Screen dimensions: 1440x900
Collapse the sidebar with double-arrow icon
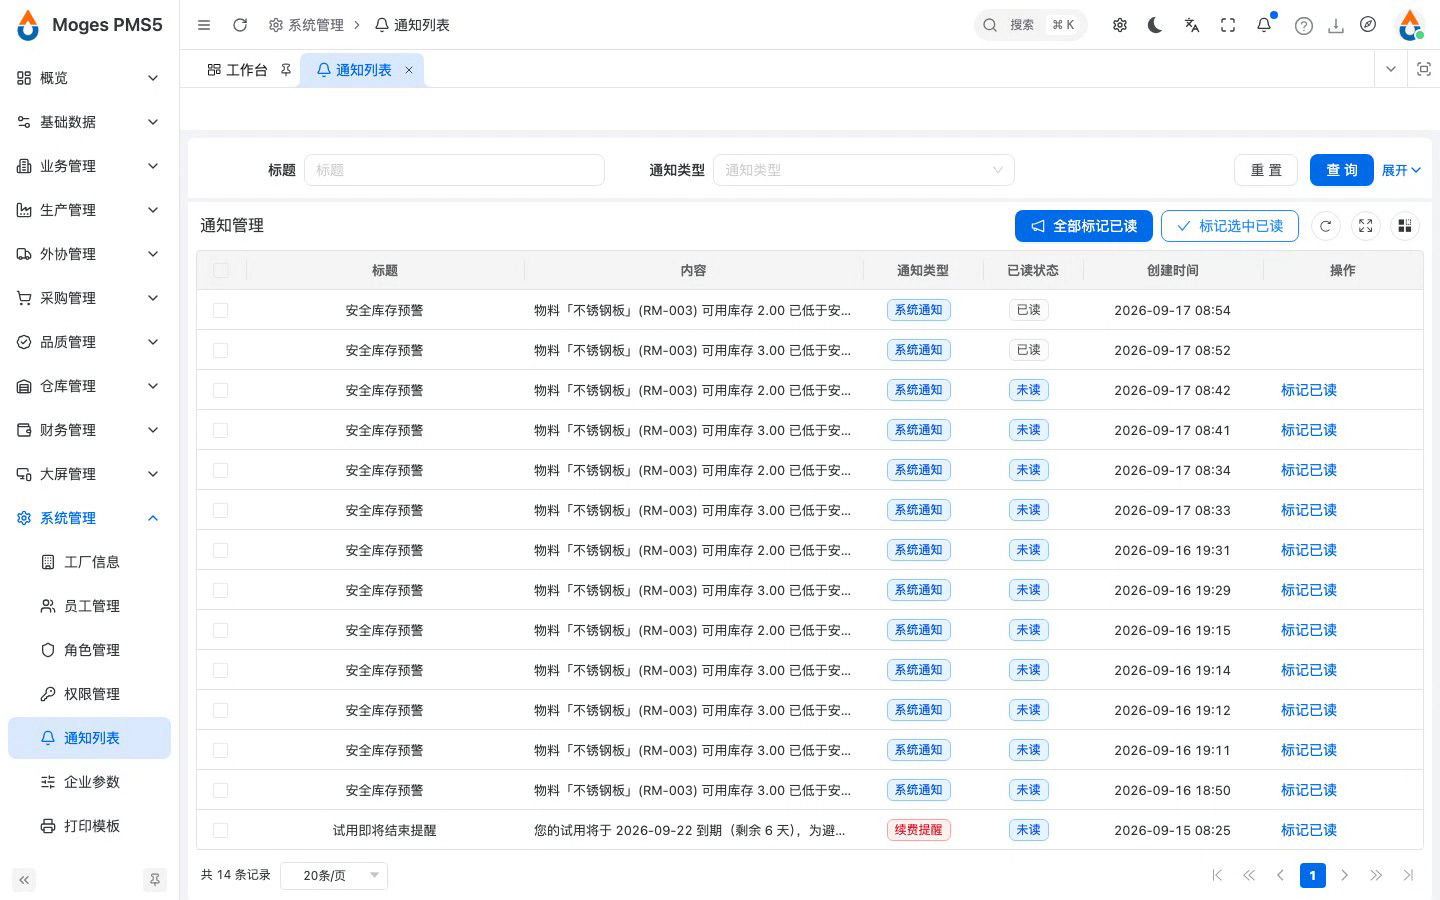(24, 880)
